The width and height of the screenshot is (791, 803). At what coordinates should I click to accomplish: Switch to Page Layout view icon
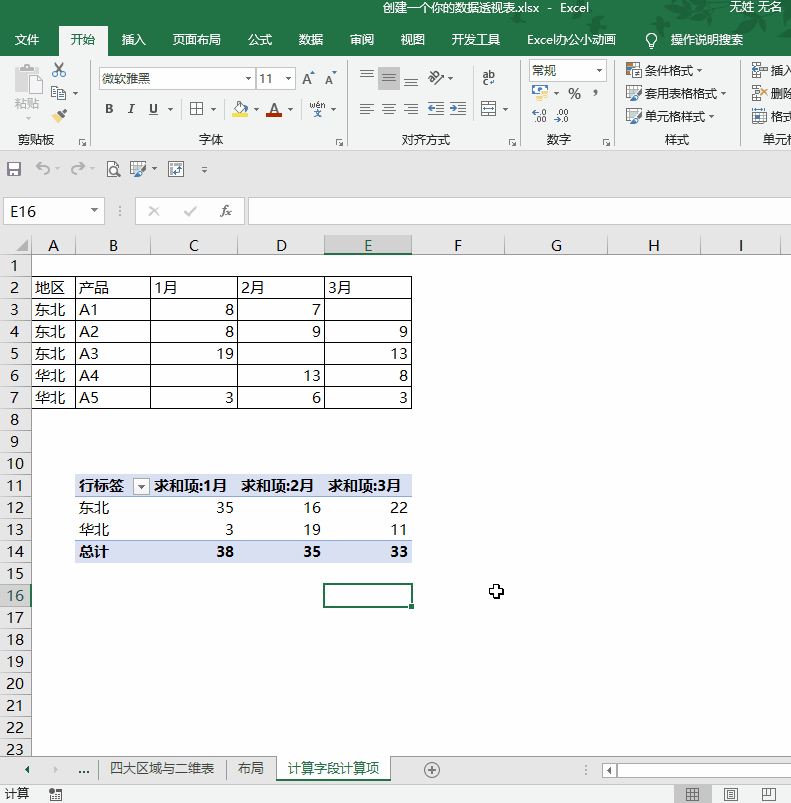[x=731, y=794]
